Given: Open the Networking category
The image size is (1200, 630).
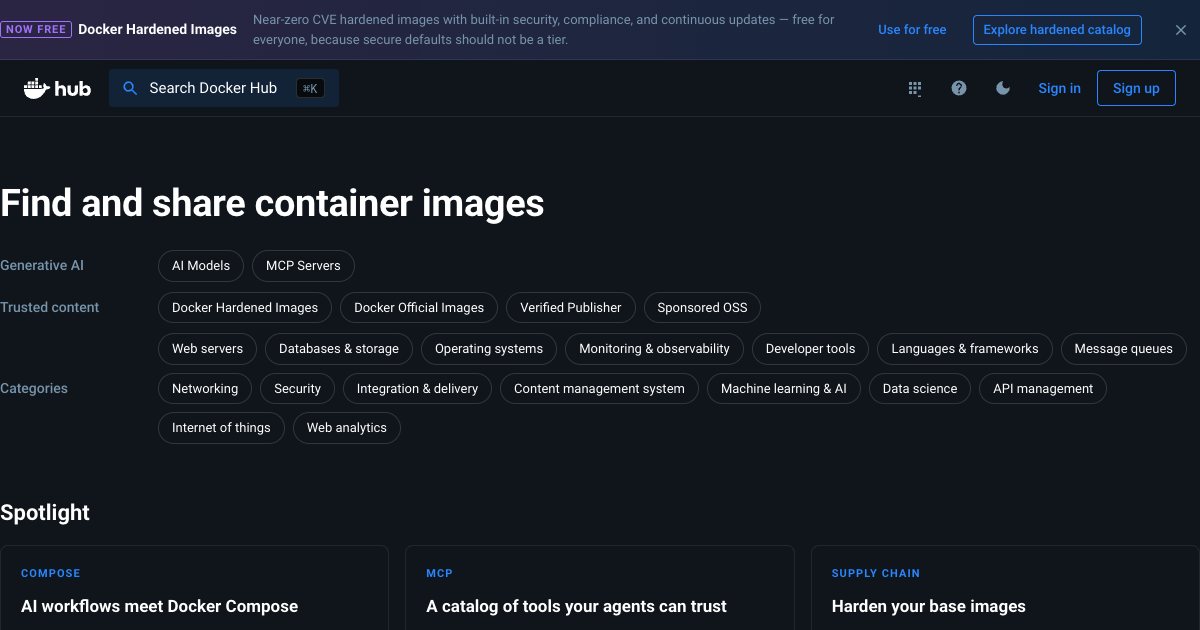Looking at the screenshot, I should tap(205, 389).
